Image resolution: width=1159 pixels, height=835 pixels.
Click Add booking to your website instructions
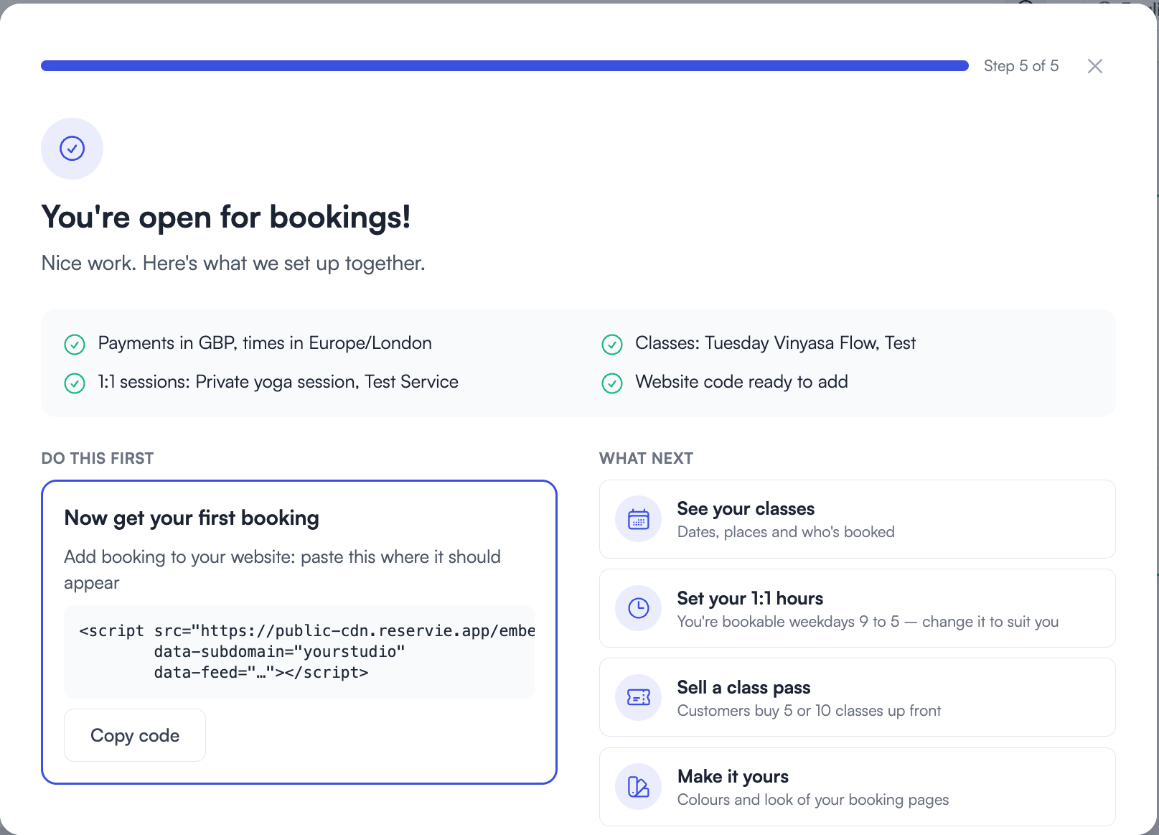[282, 570]
